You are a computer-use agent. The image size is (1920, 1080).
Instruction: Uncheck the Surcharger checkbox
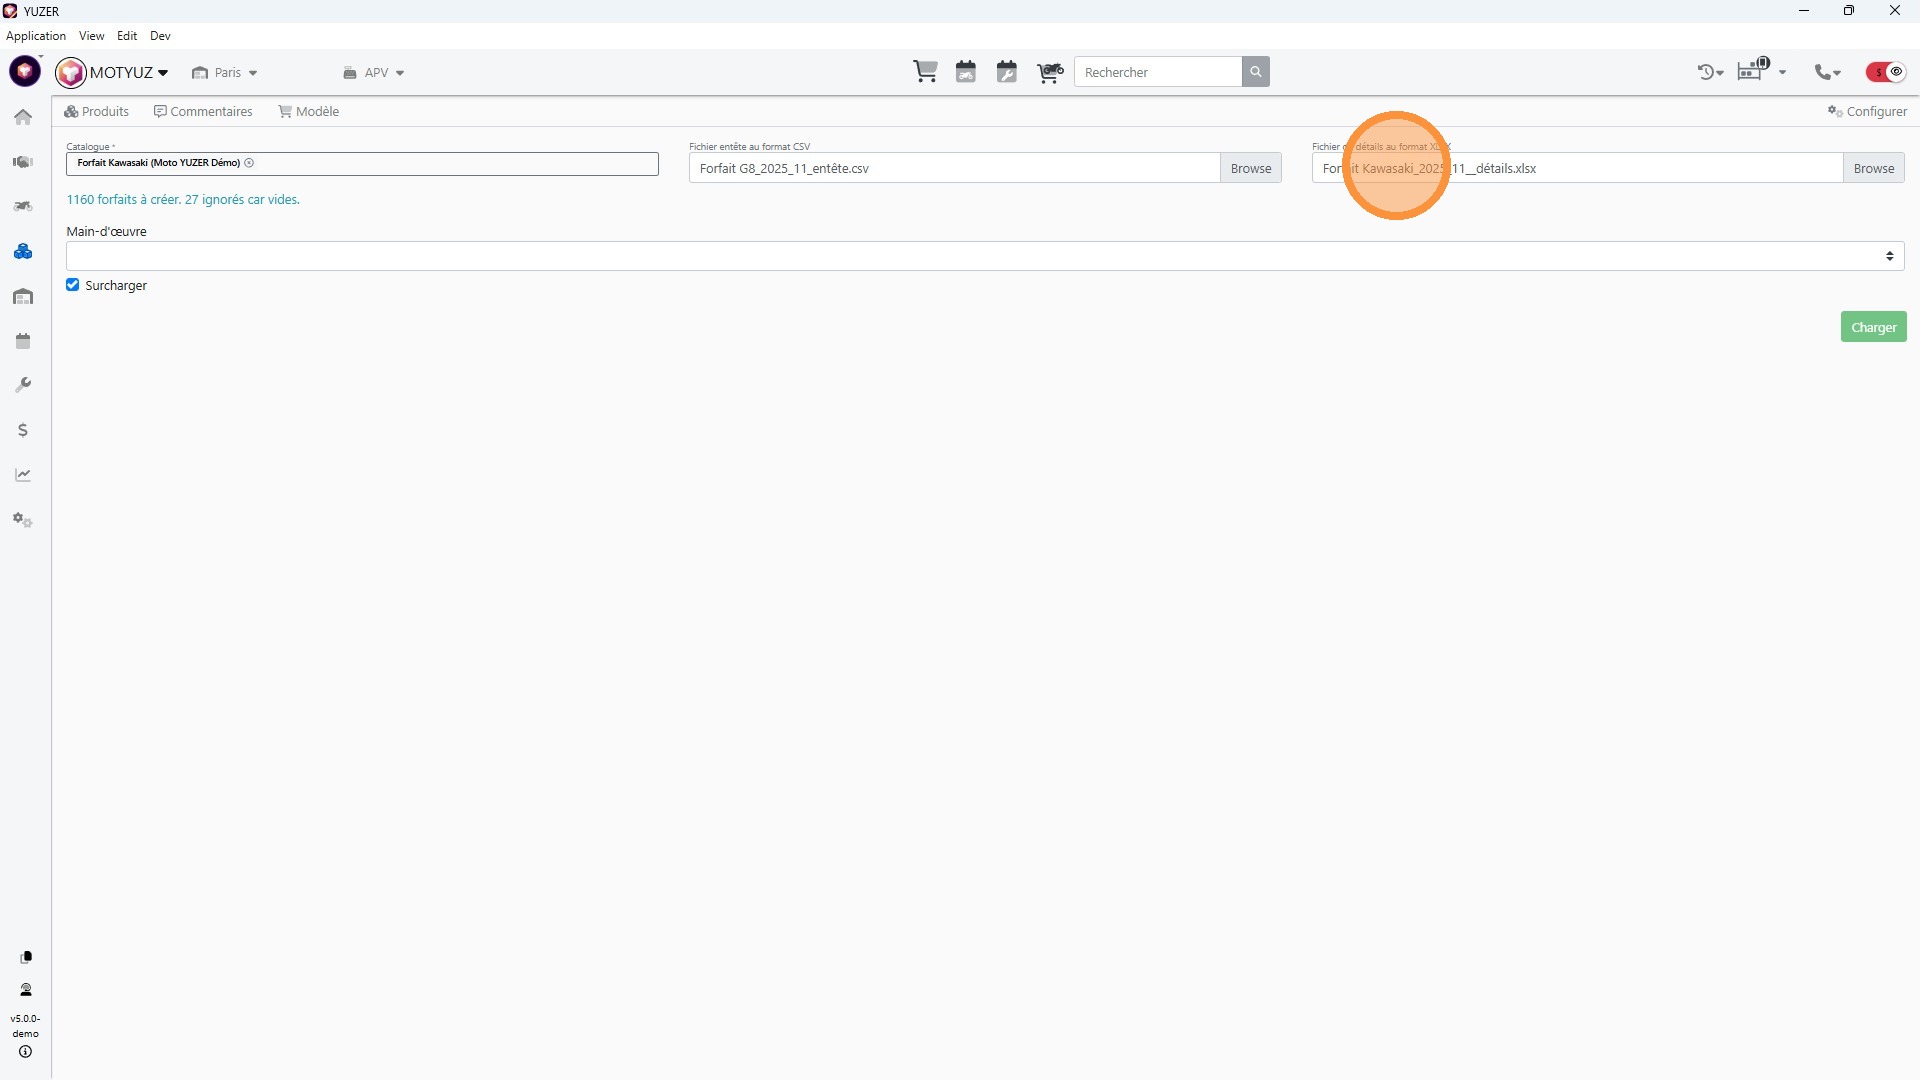73,285
